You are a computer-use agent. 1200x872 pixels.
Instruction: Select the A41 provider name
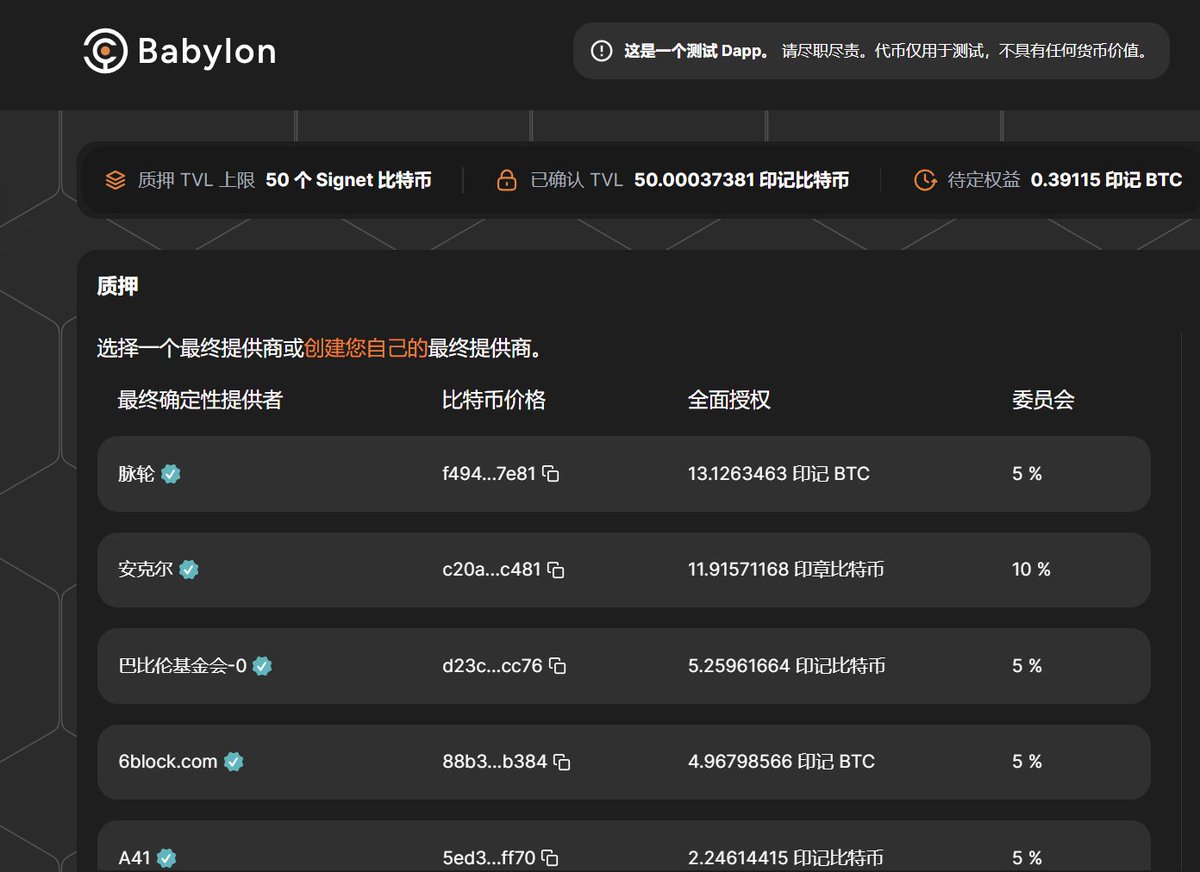(x=133, y=858)
